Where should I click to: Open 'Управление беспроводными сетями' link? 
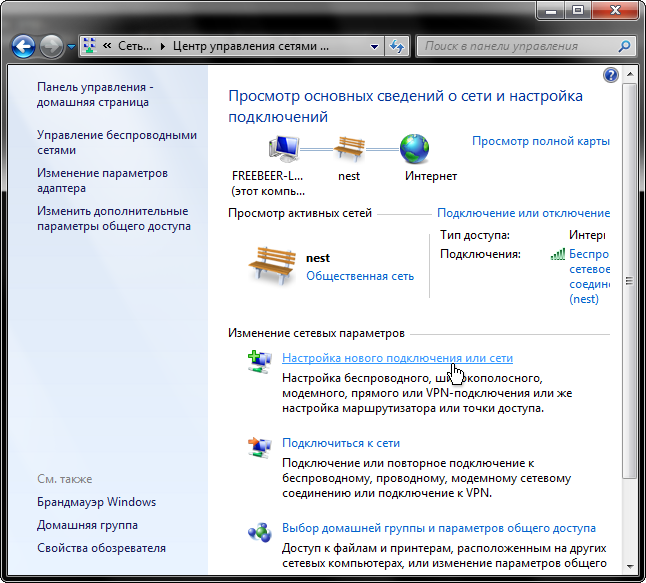click(x=117, y=143)
